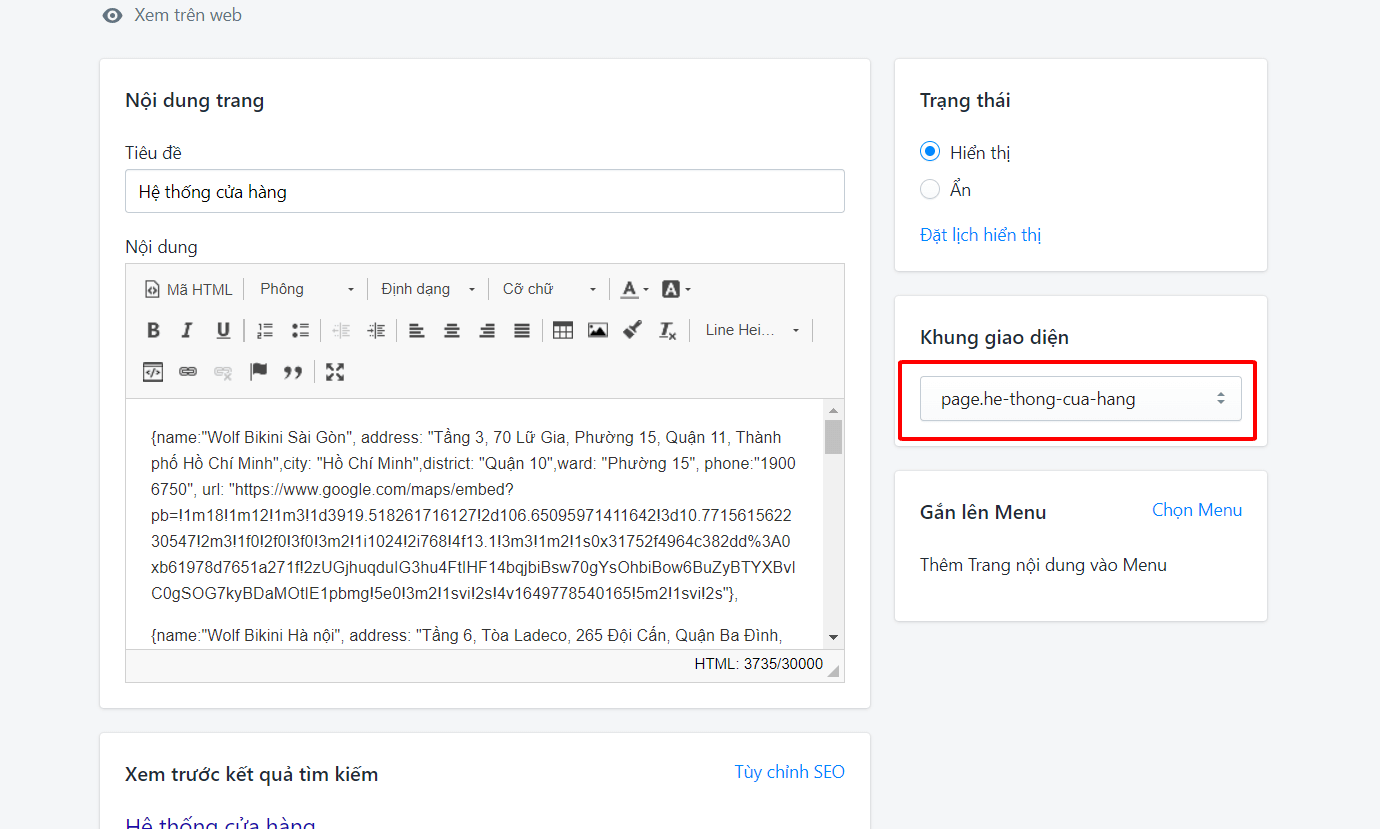
Task: Expand the Định dạng format dropdown
Action: [x=428, y=289]
